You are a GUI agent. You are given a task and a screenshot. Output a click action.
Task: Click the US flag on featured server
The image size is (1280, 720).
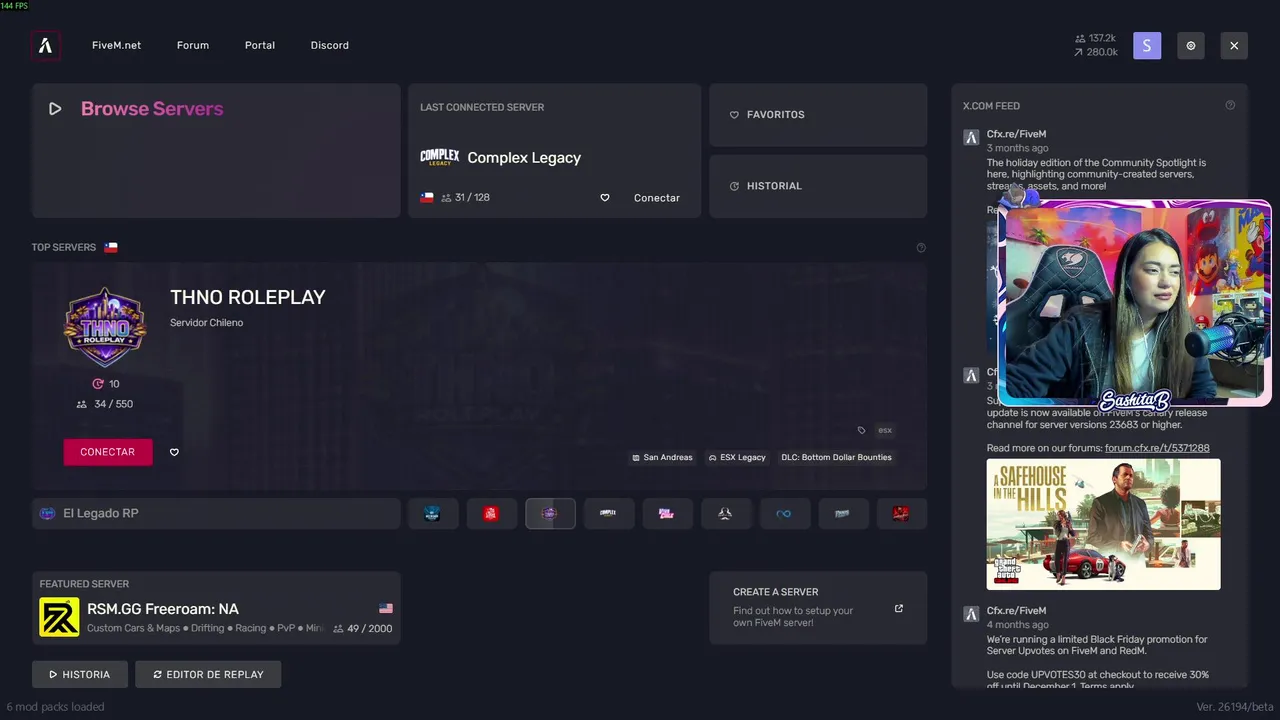pyautogui.click(x=386, y=608)
